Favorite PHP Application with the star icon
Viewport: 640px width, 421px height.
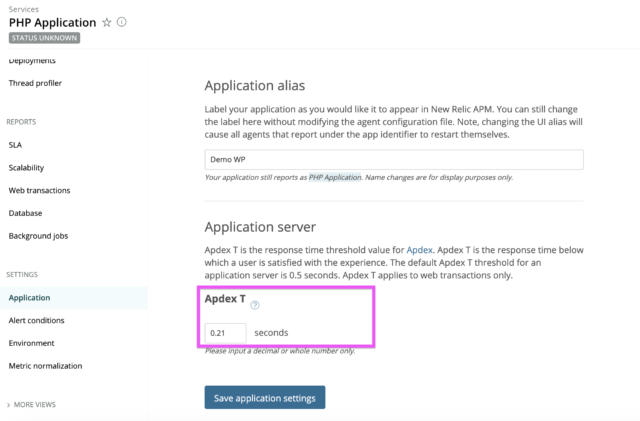click(x=107, y=22)
